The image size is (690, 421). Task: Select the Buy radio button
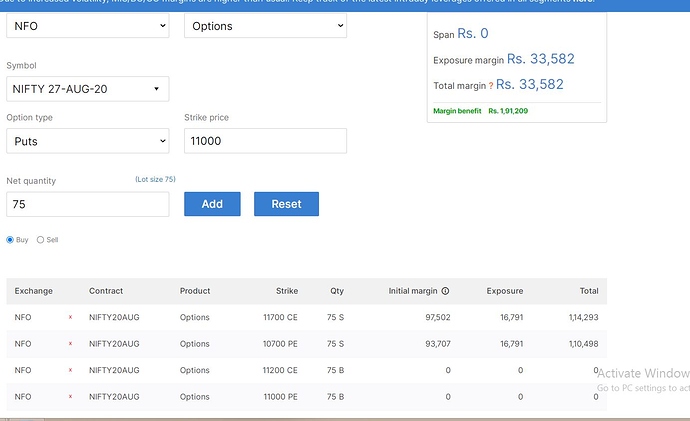10,240
